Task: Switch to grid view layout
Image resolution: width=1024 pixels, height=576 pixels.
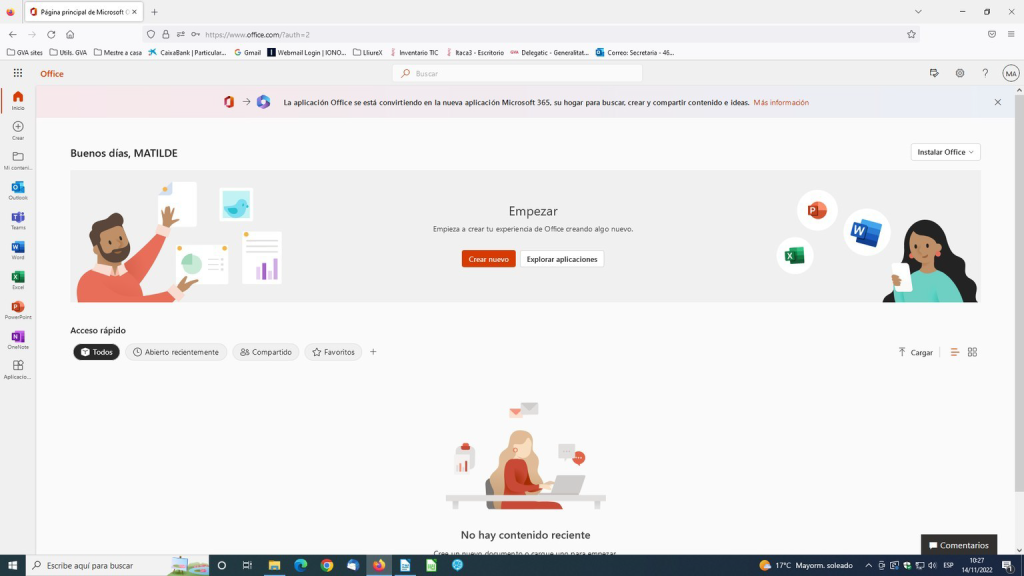Action: coord(972,352)
